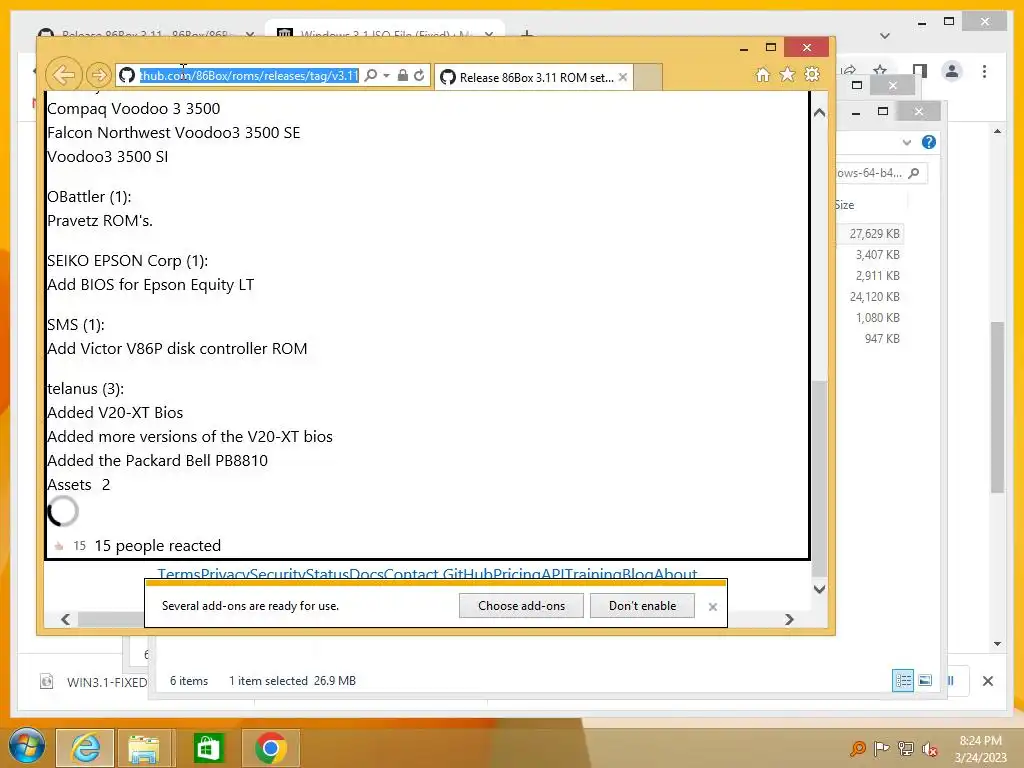This screenshot has height=768, width=1024.
Task: Click the down arrow of IE vertical scrollbar
Action: tap(820, 589)
